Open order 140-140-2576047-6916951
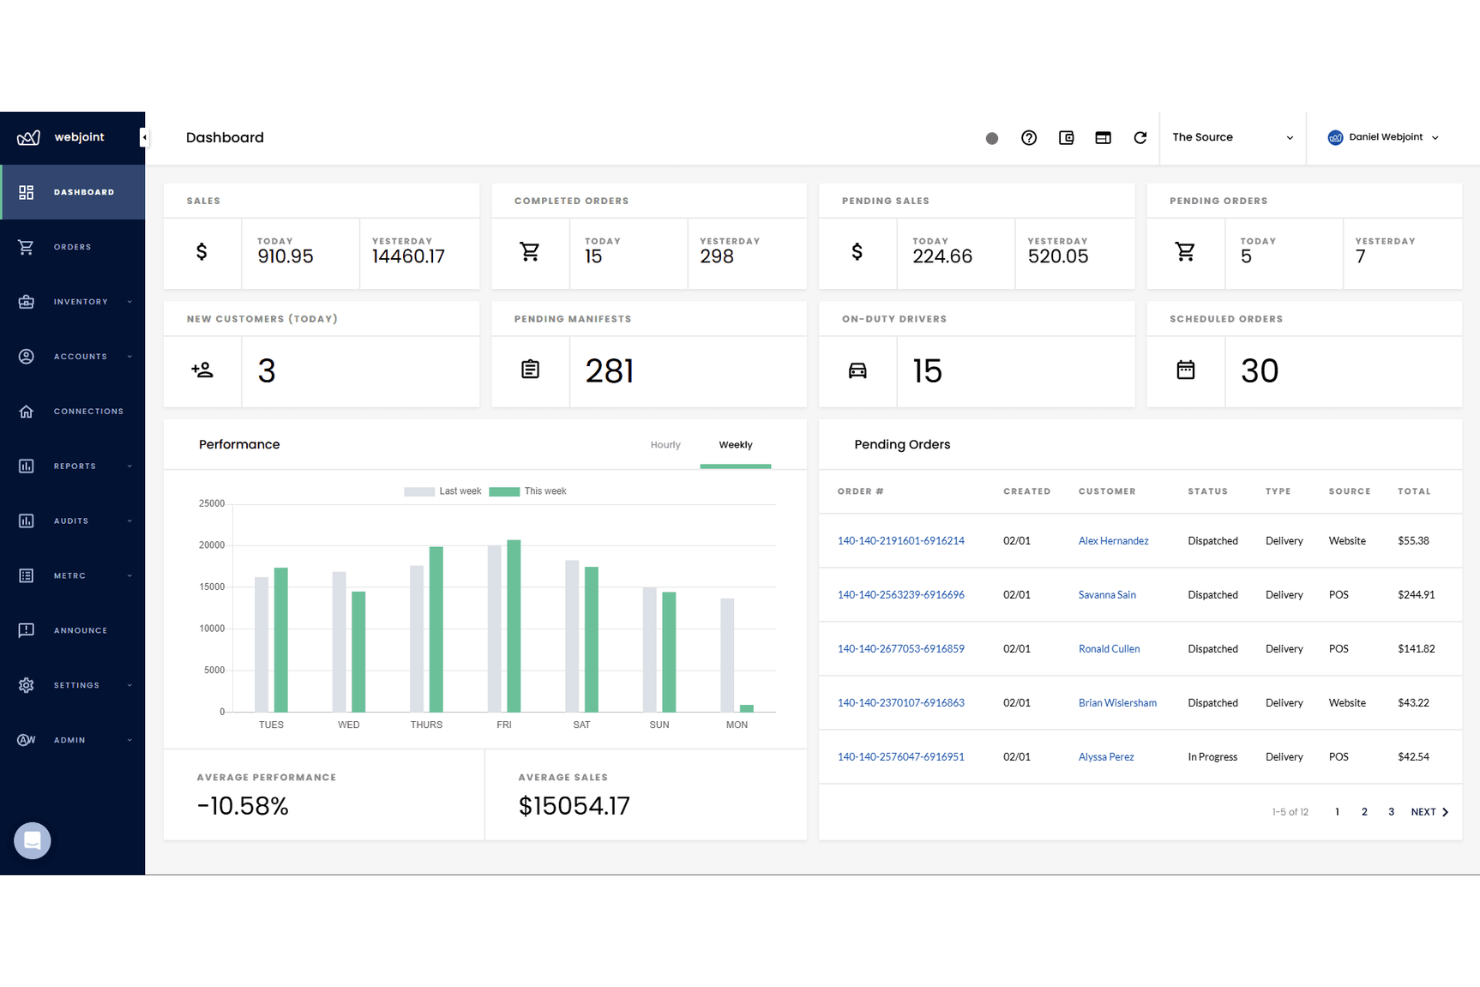The height and width of the screenshot is (987, 1480). [x=901, y=757]
